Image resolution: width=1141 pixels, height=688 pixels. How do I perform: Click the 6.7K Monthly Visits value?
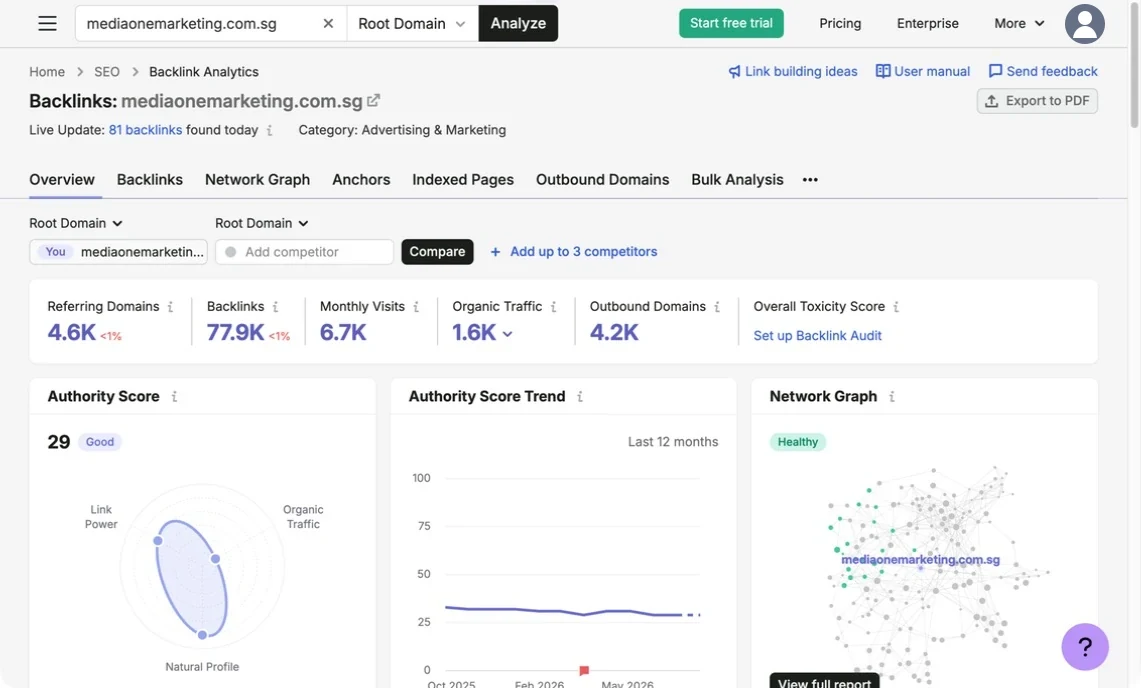click(x=343, y=333)
